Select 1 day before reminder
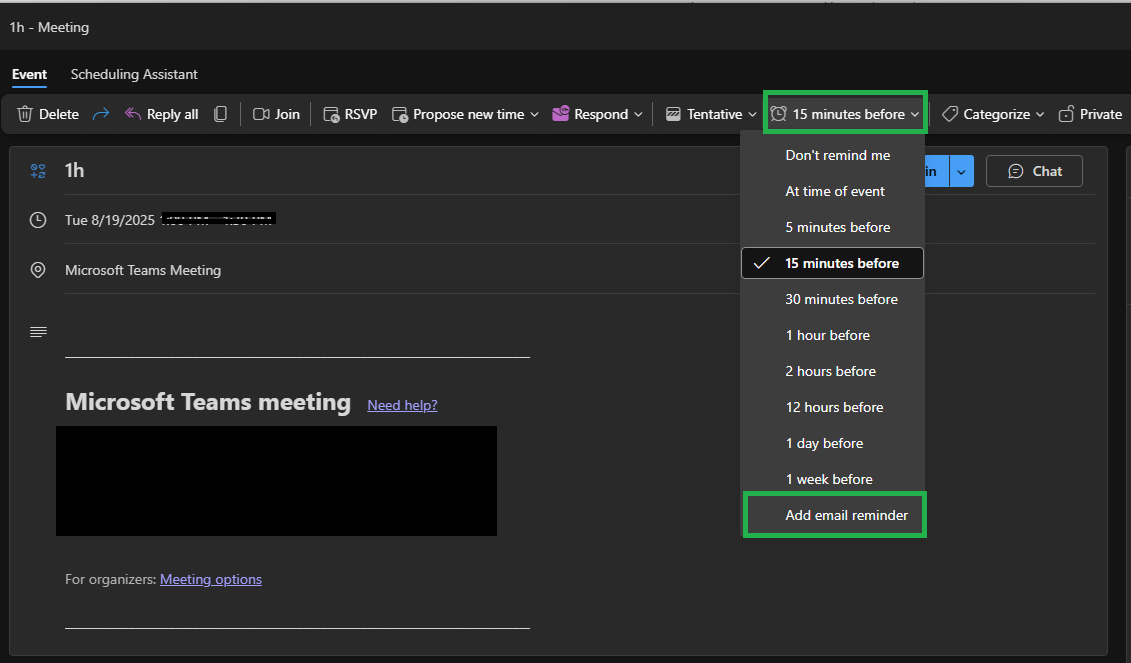1131x663 pixels. coord(832,444)
